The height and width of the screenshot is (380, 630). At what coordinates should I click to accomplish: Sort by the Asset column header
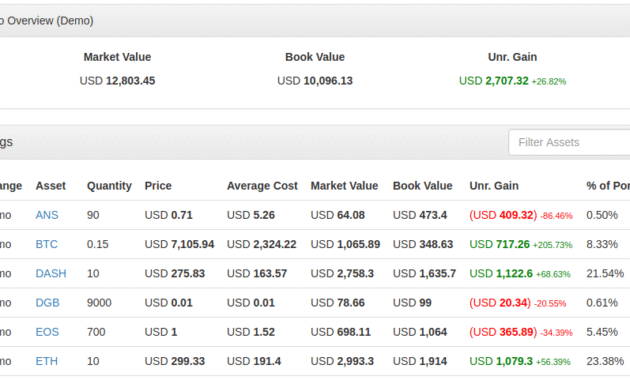(x=51, y=186)
